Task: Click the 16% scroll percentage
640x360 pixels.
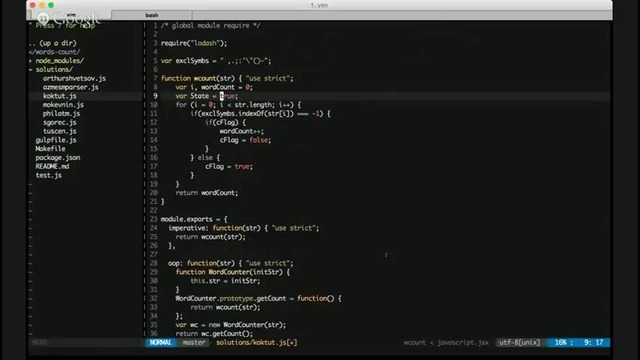Action: tap(561, 342)
